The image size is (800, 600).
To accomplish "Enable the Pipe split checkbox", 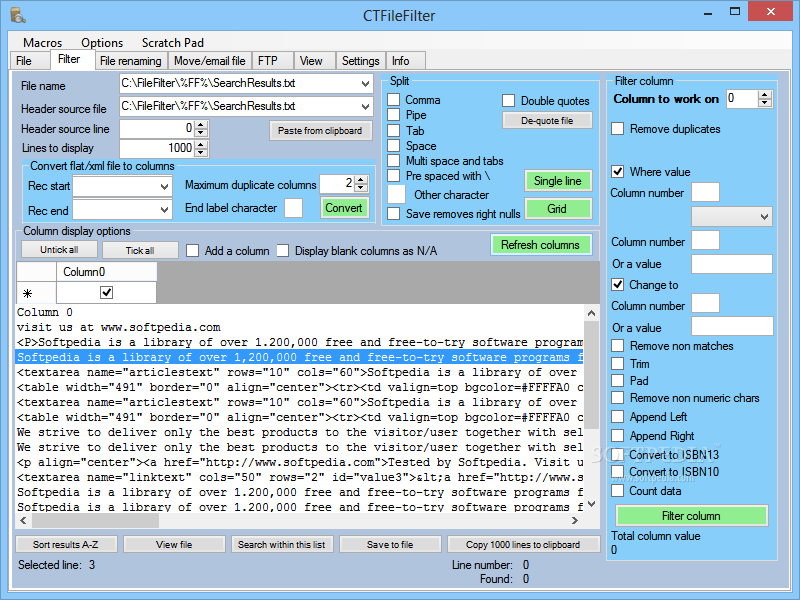I will coord(393,115).
